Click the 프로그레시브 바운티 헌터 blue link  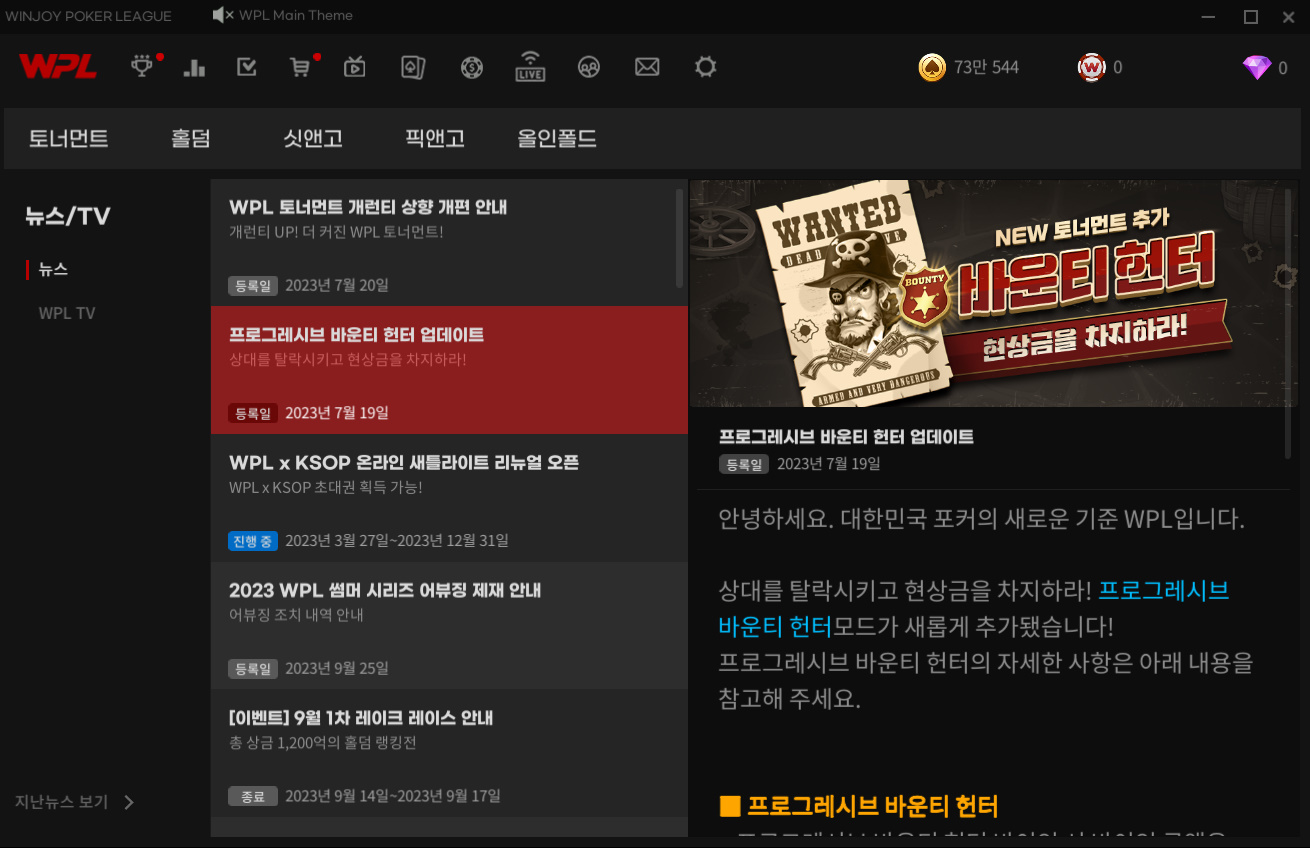tap(1163, 591)
